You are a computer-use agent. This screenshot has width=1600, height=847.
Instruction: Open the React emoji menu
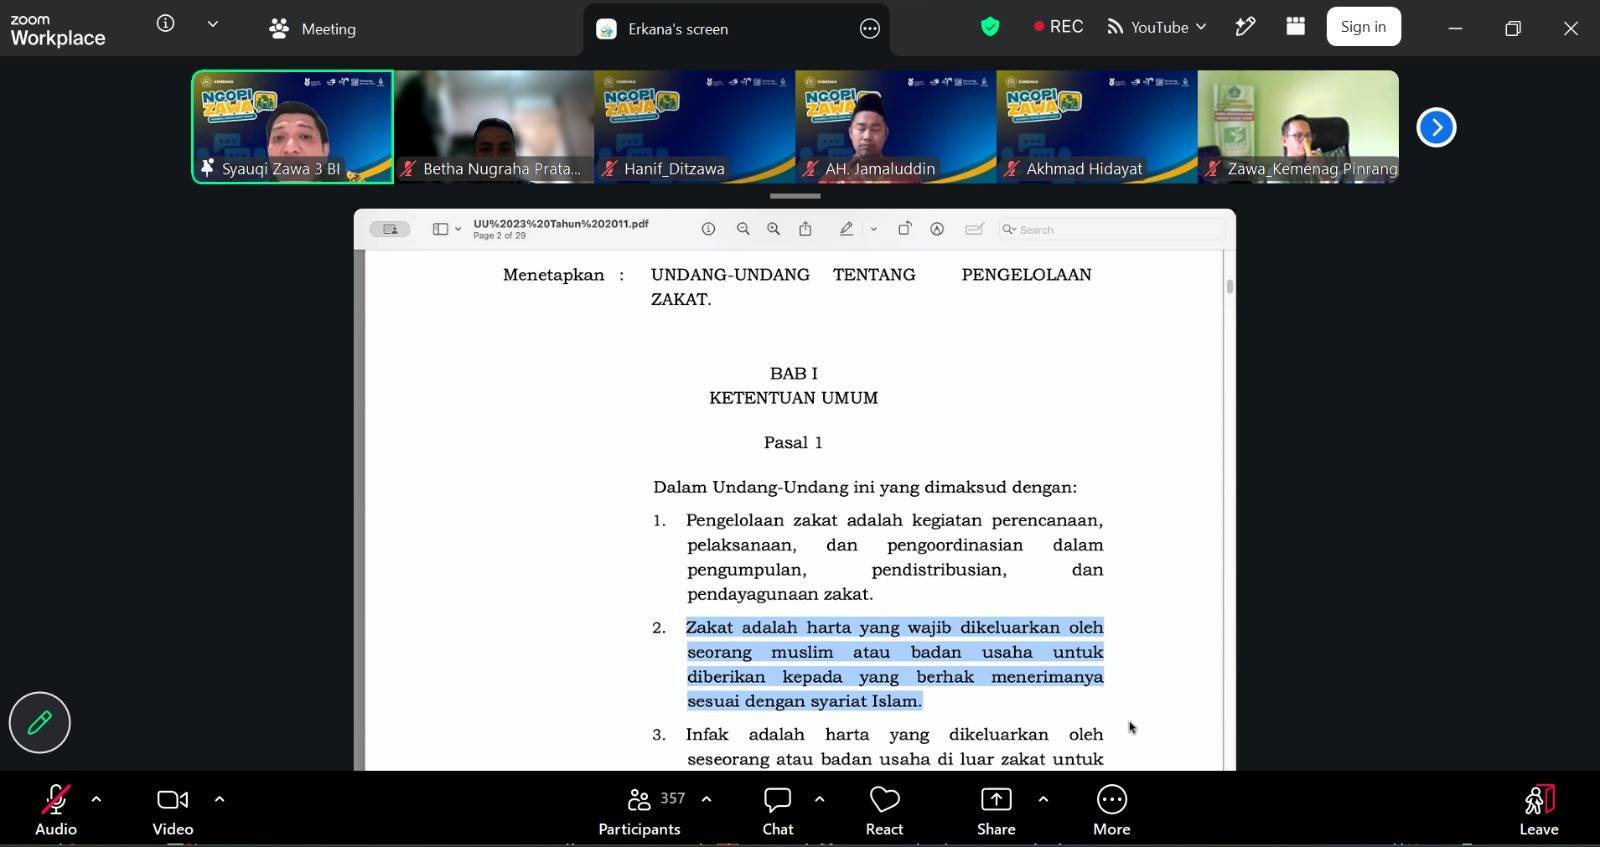coord(884,810)
